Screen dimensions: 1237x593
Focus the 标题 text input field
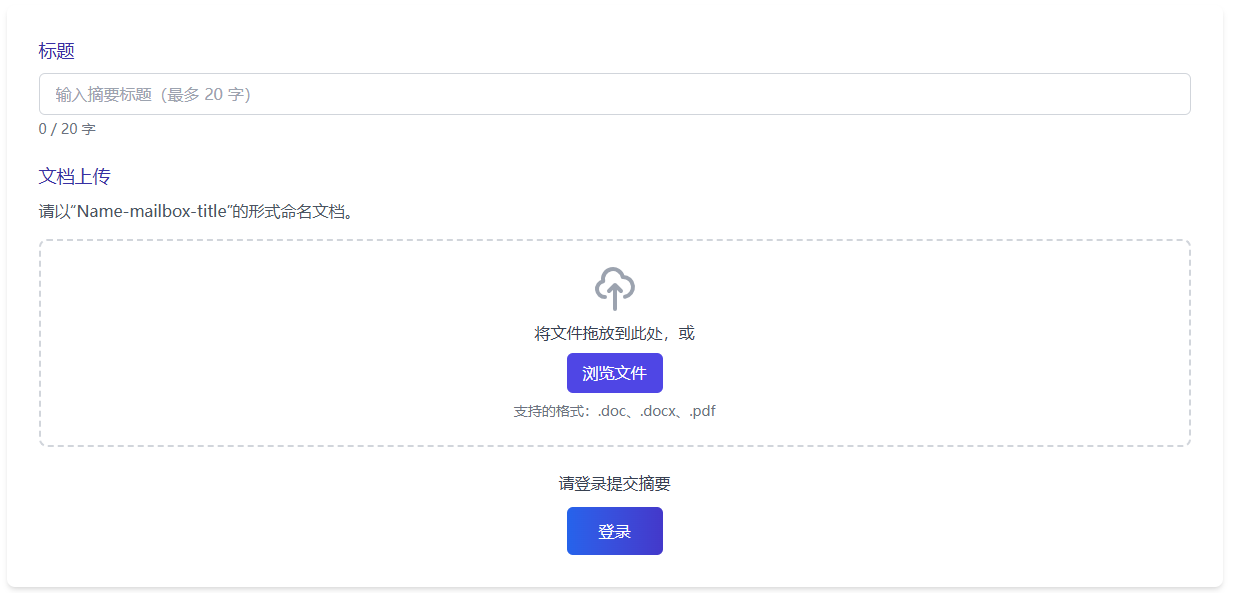click(x=614, y=94)
